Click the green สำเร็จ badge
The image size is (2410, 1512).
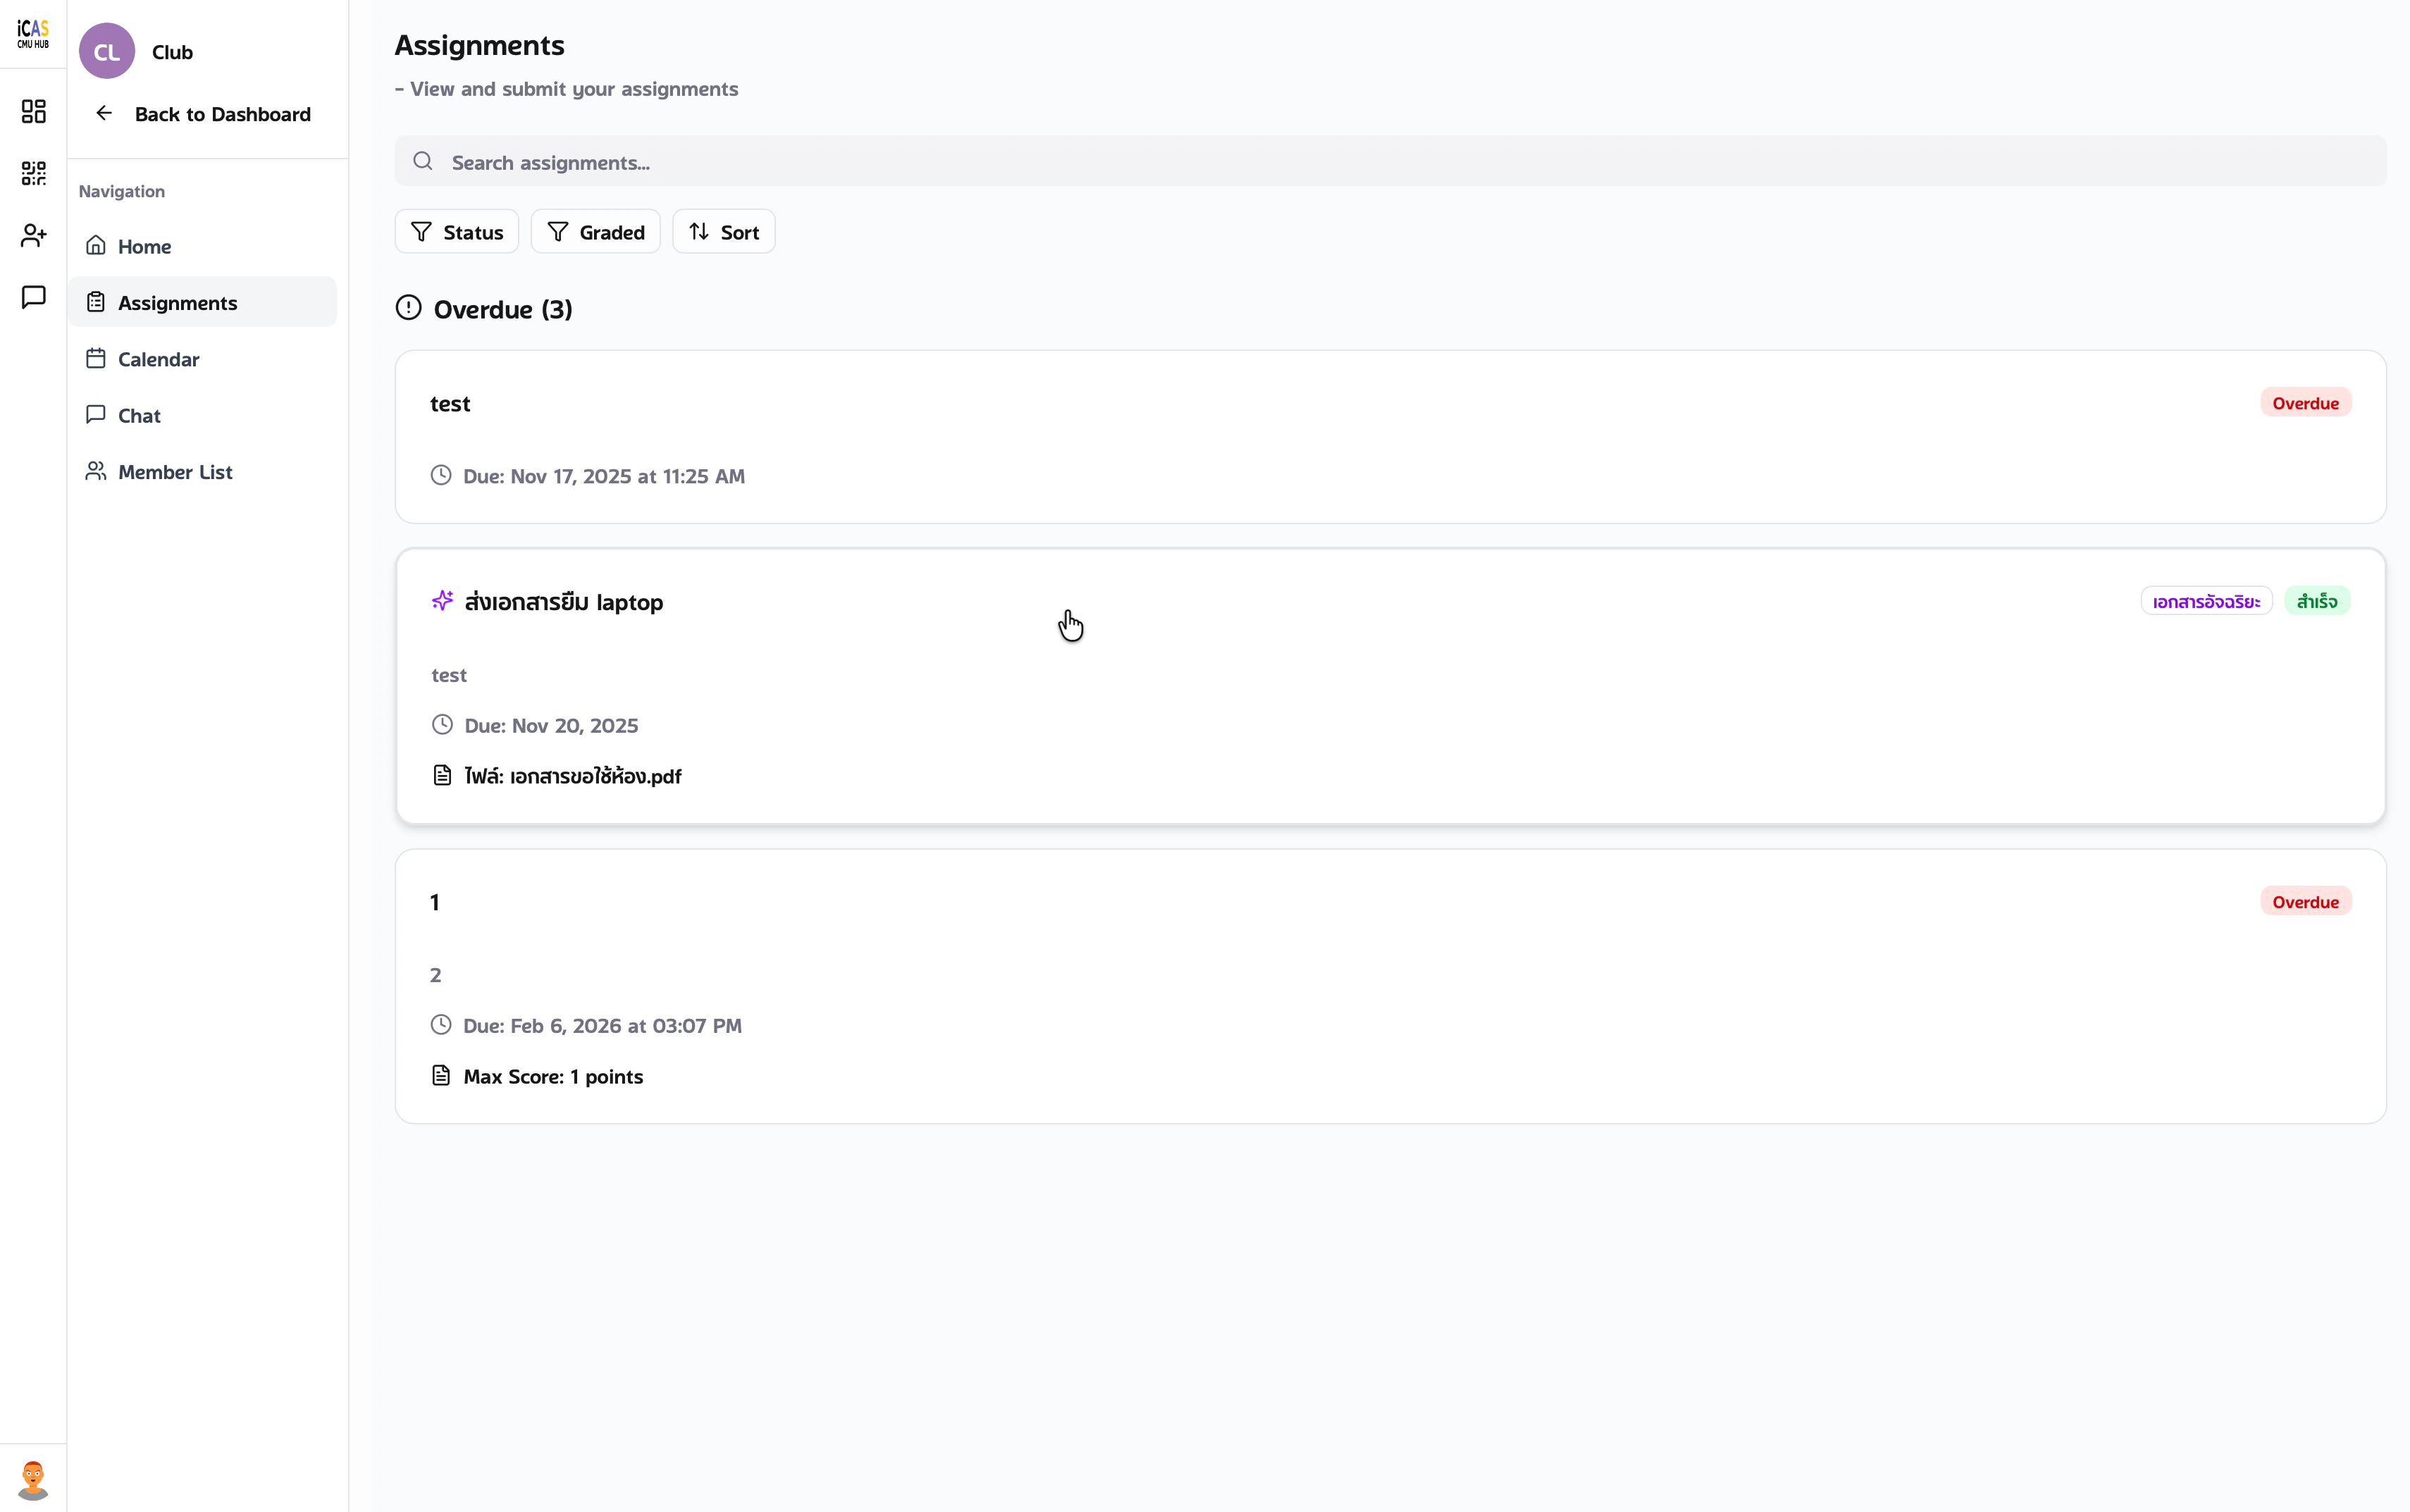(2317, 601)
